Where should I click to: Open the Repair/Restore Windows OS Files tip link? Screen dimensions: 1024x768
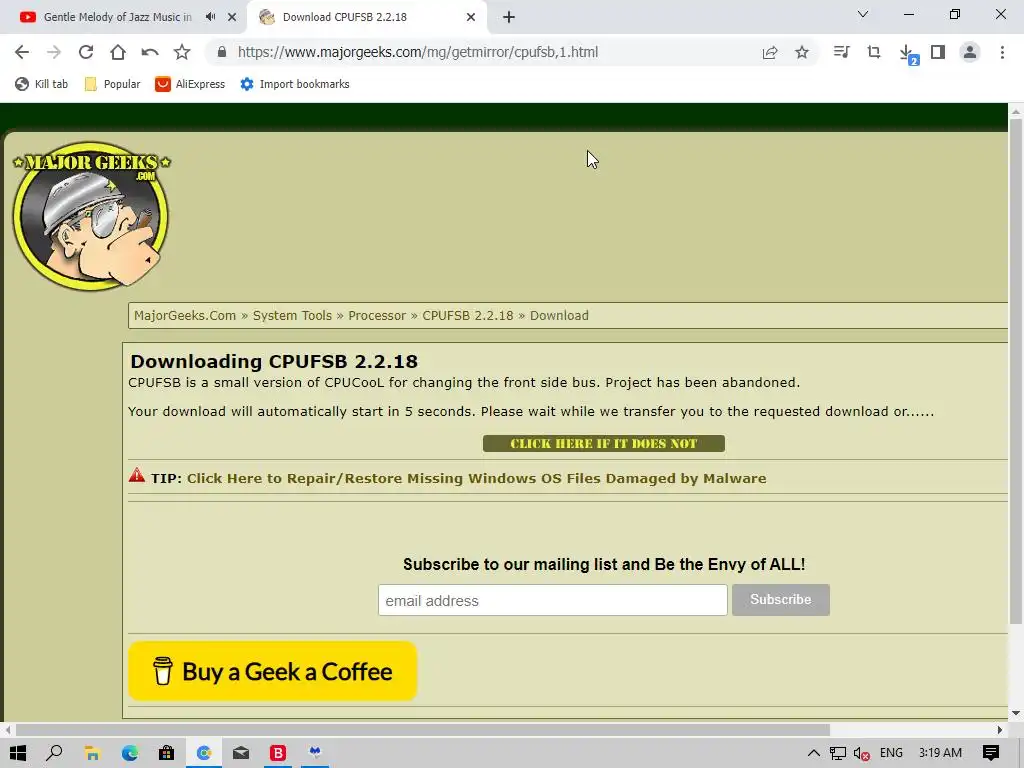click(x=477, y=478)
